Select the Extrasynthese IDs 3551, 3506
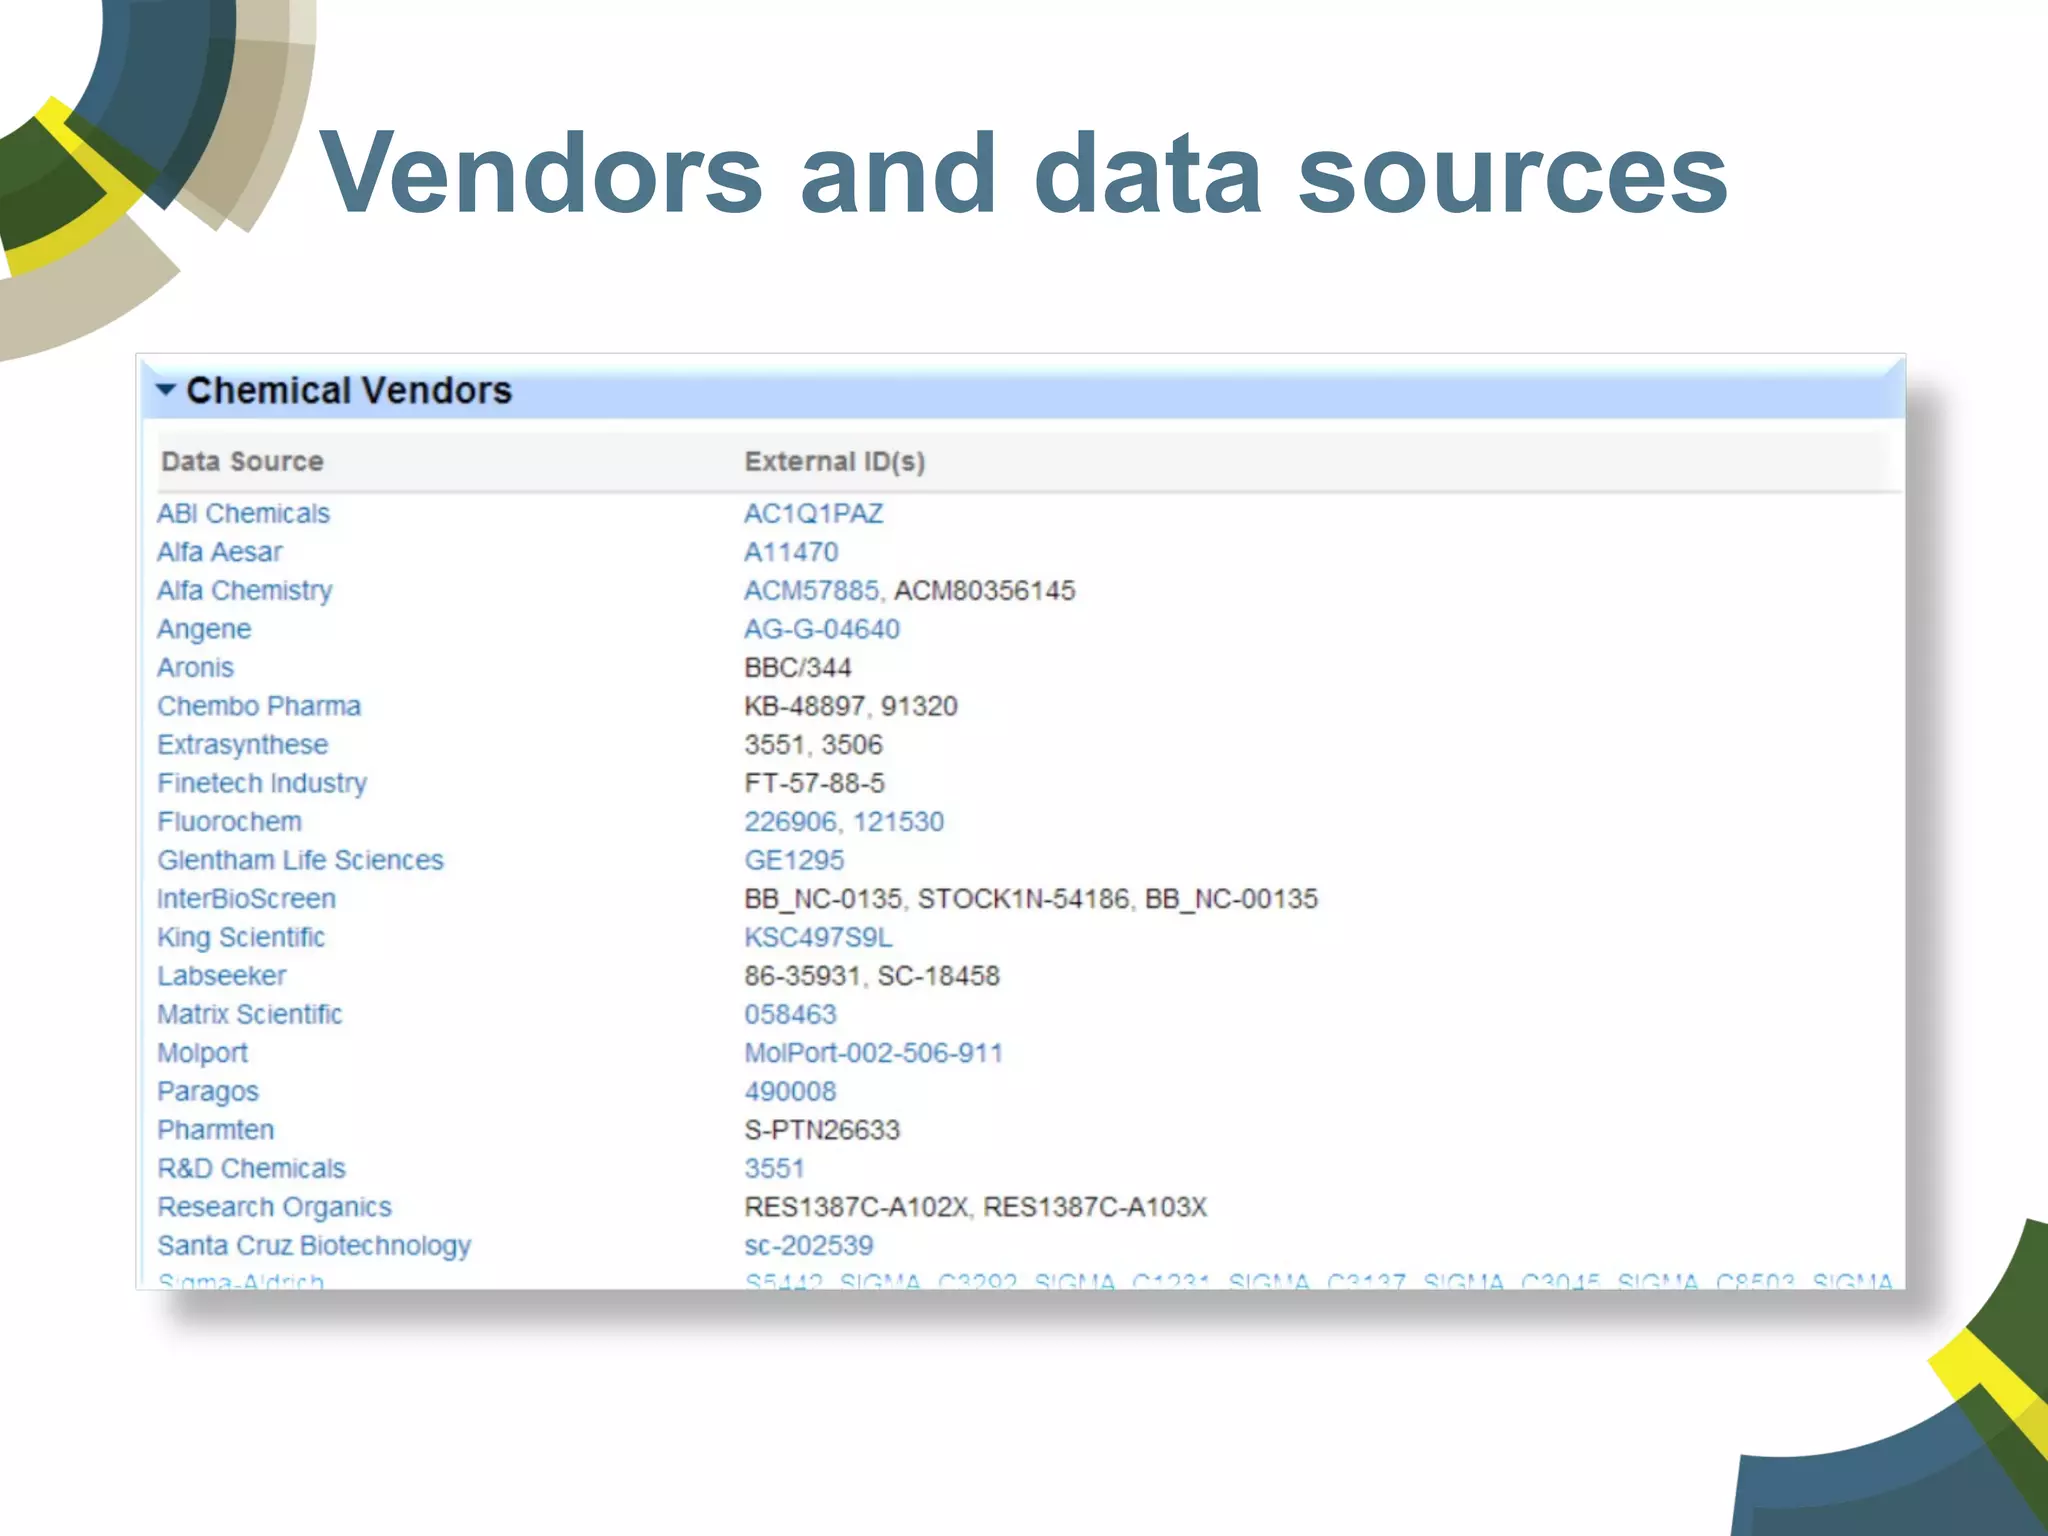Image resolution: width=2048 pixels, height=1536 pixels. (813, 745)
